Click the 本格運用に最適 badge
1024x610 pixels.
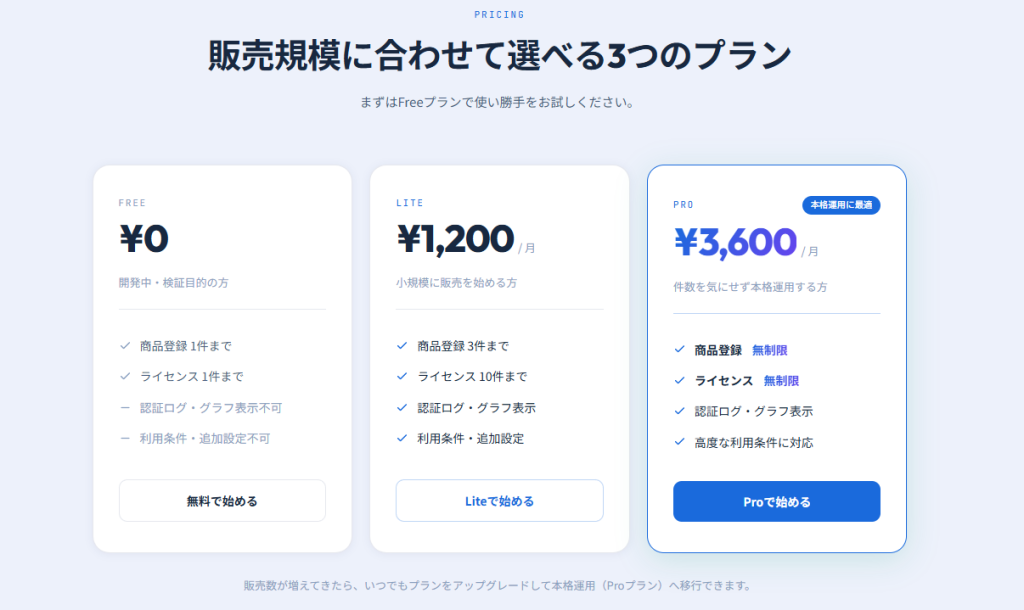coord(840,205)
